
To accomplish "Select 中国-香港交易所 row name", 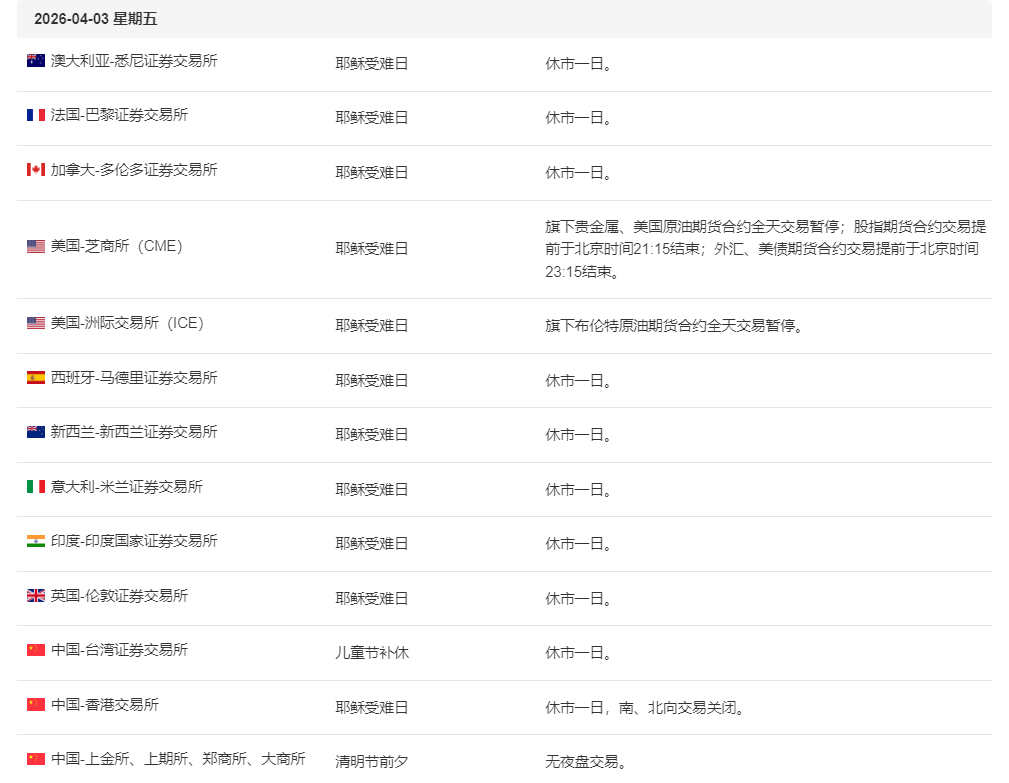I will tap(104, 705).
